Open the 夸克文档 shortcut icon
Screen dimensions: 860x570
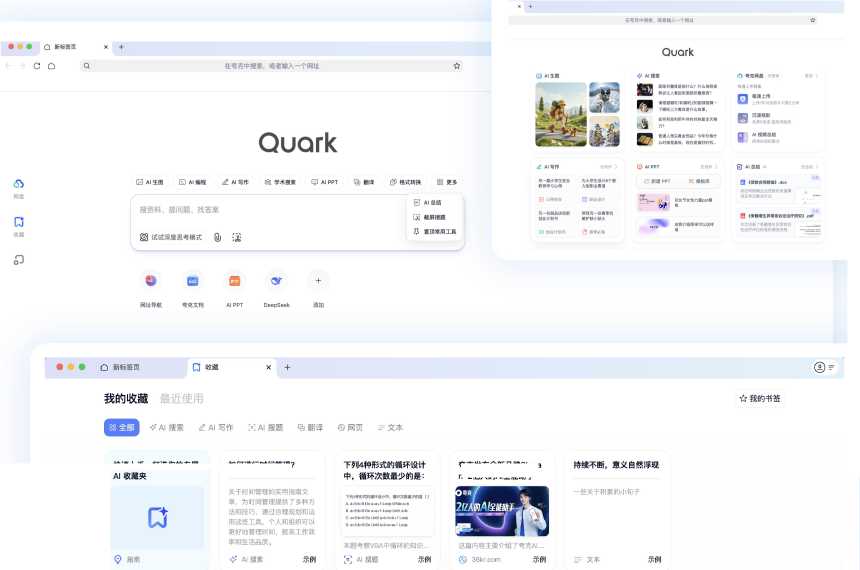click(x=193, y=281)
